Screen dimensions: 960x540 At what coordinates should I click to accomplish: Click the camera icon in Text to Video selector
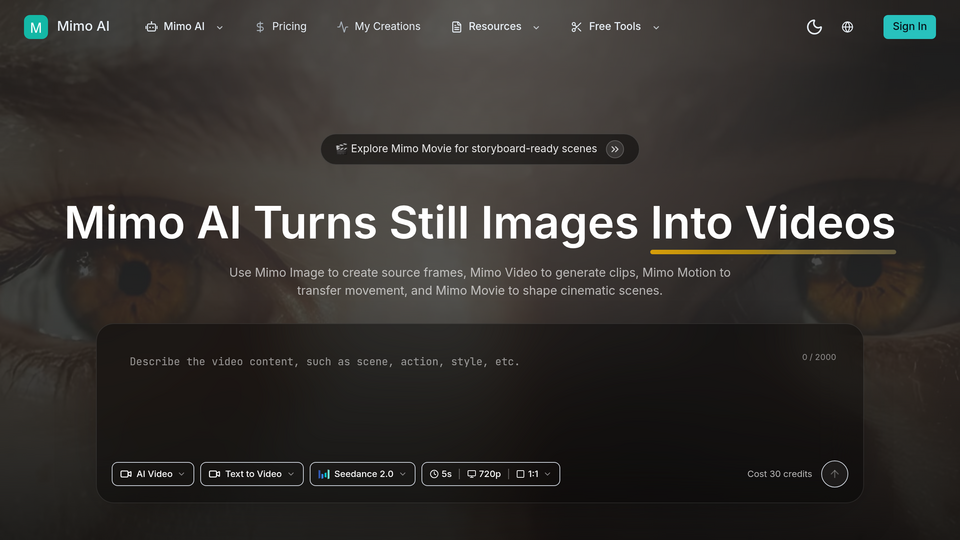[x=214, y=474]
